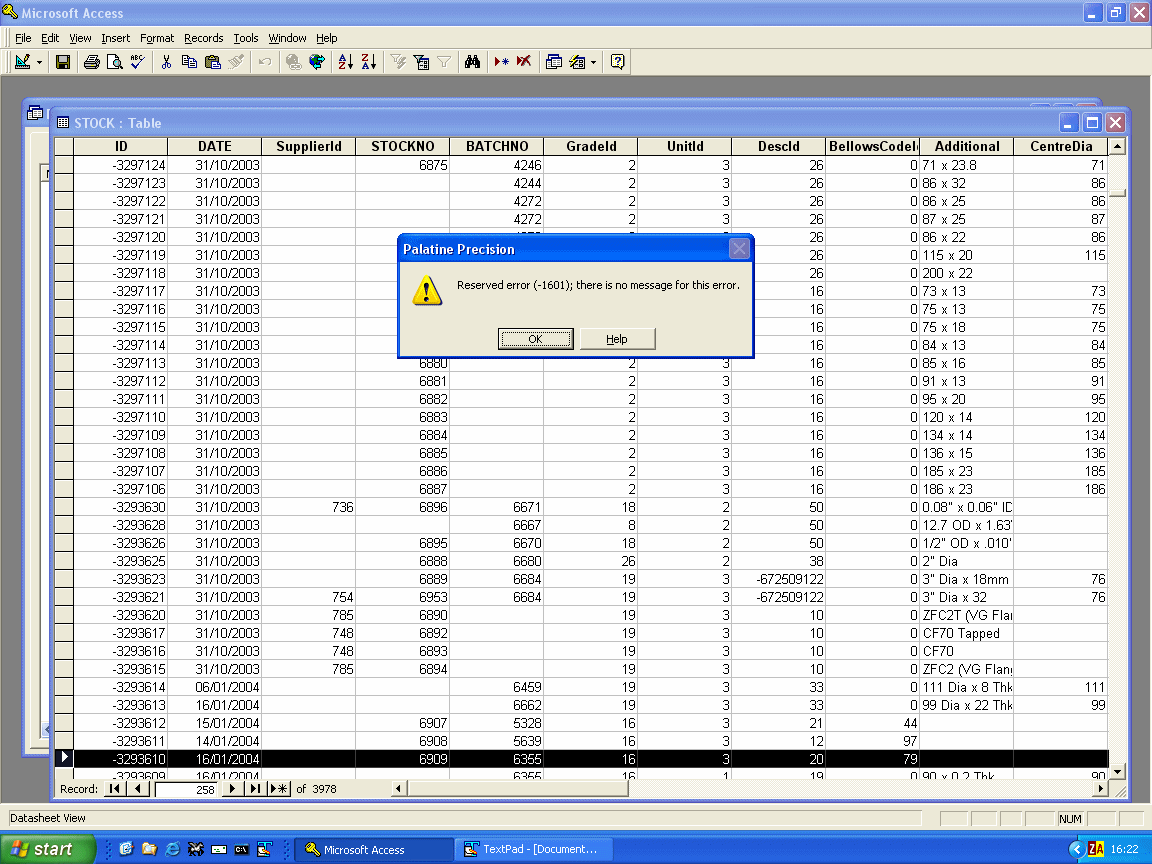Open the Format menu
Viewport: 1152px width, 864px height.
[157, 38]
